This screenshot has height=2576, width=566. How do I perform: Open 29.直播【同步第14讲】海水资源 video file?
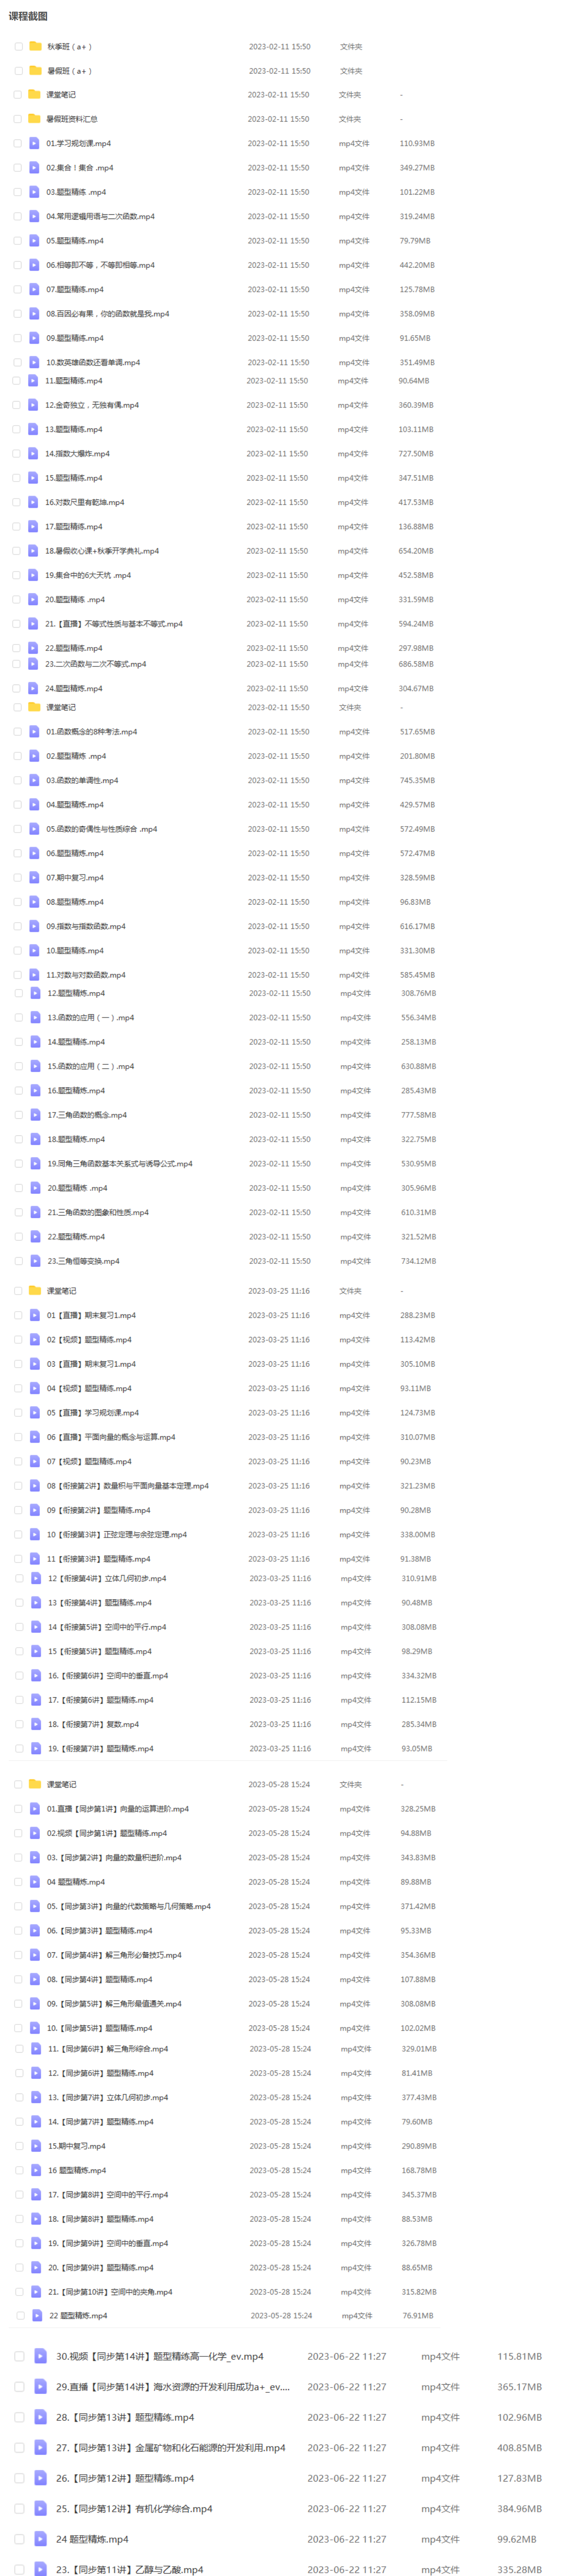point(173,2387)
